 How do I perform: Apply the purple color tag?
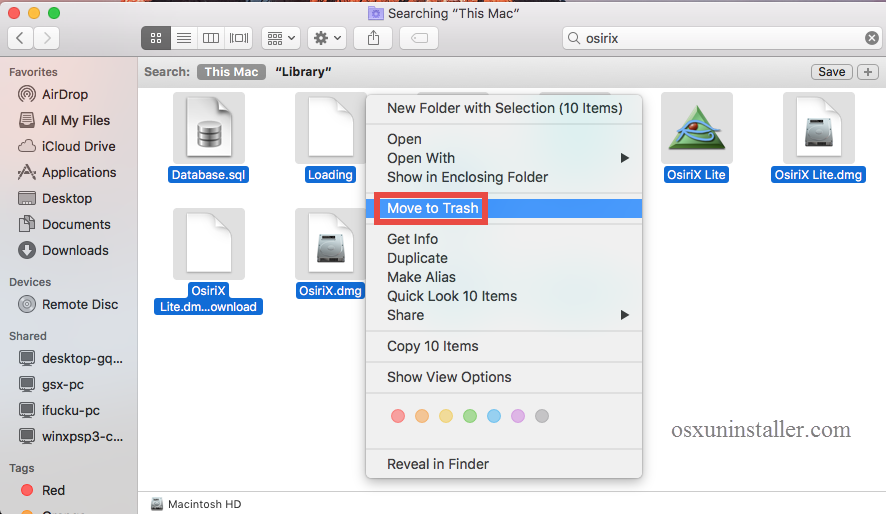pos(518,416)
